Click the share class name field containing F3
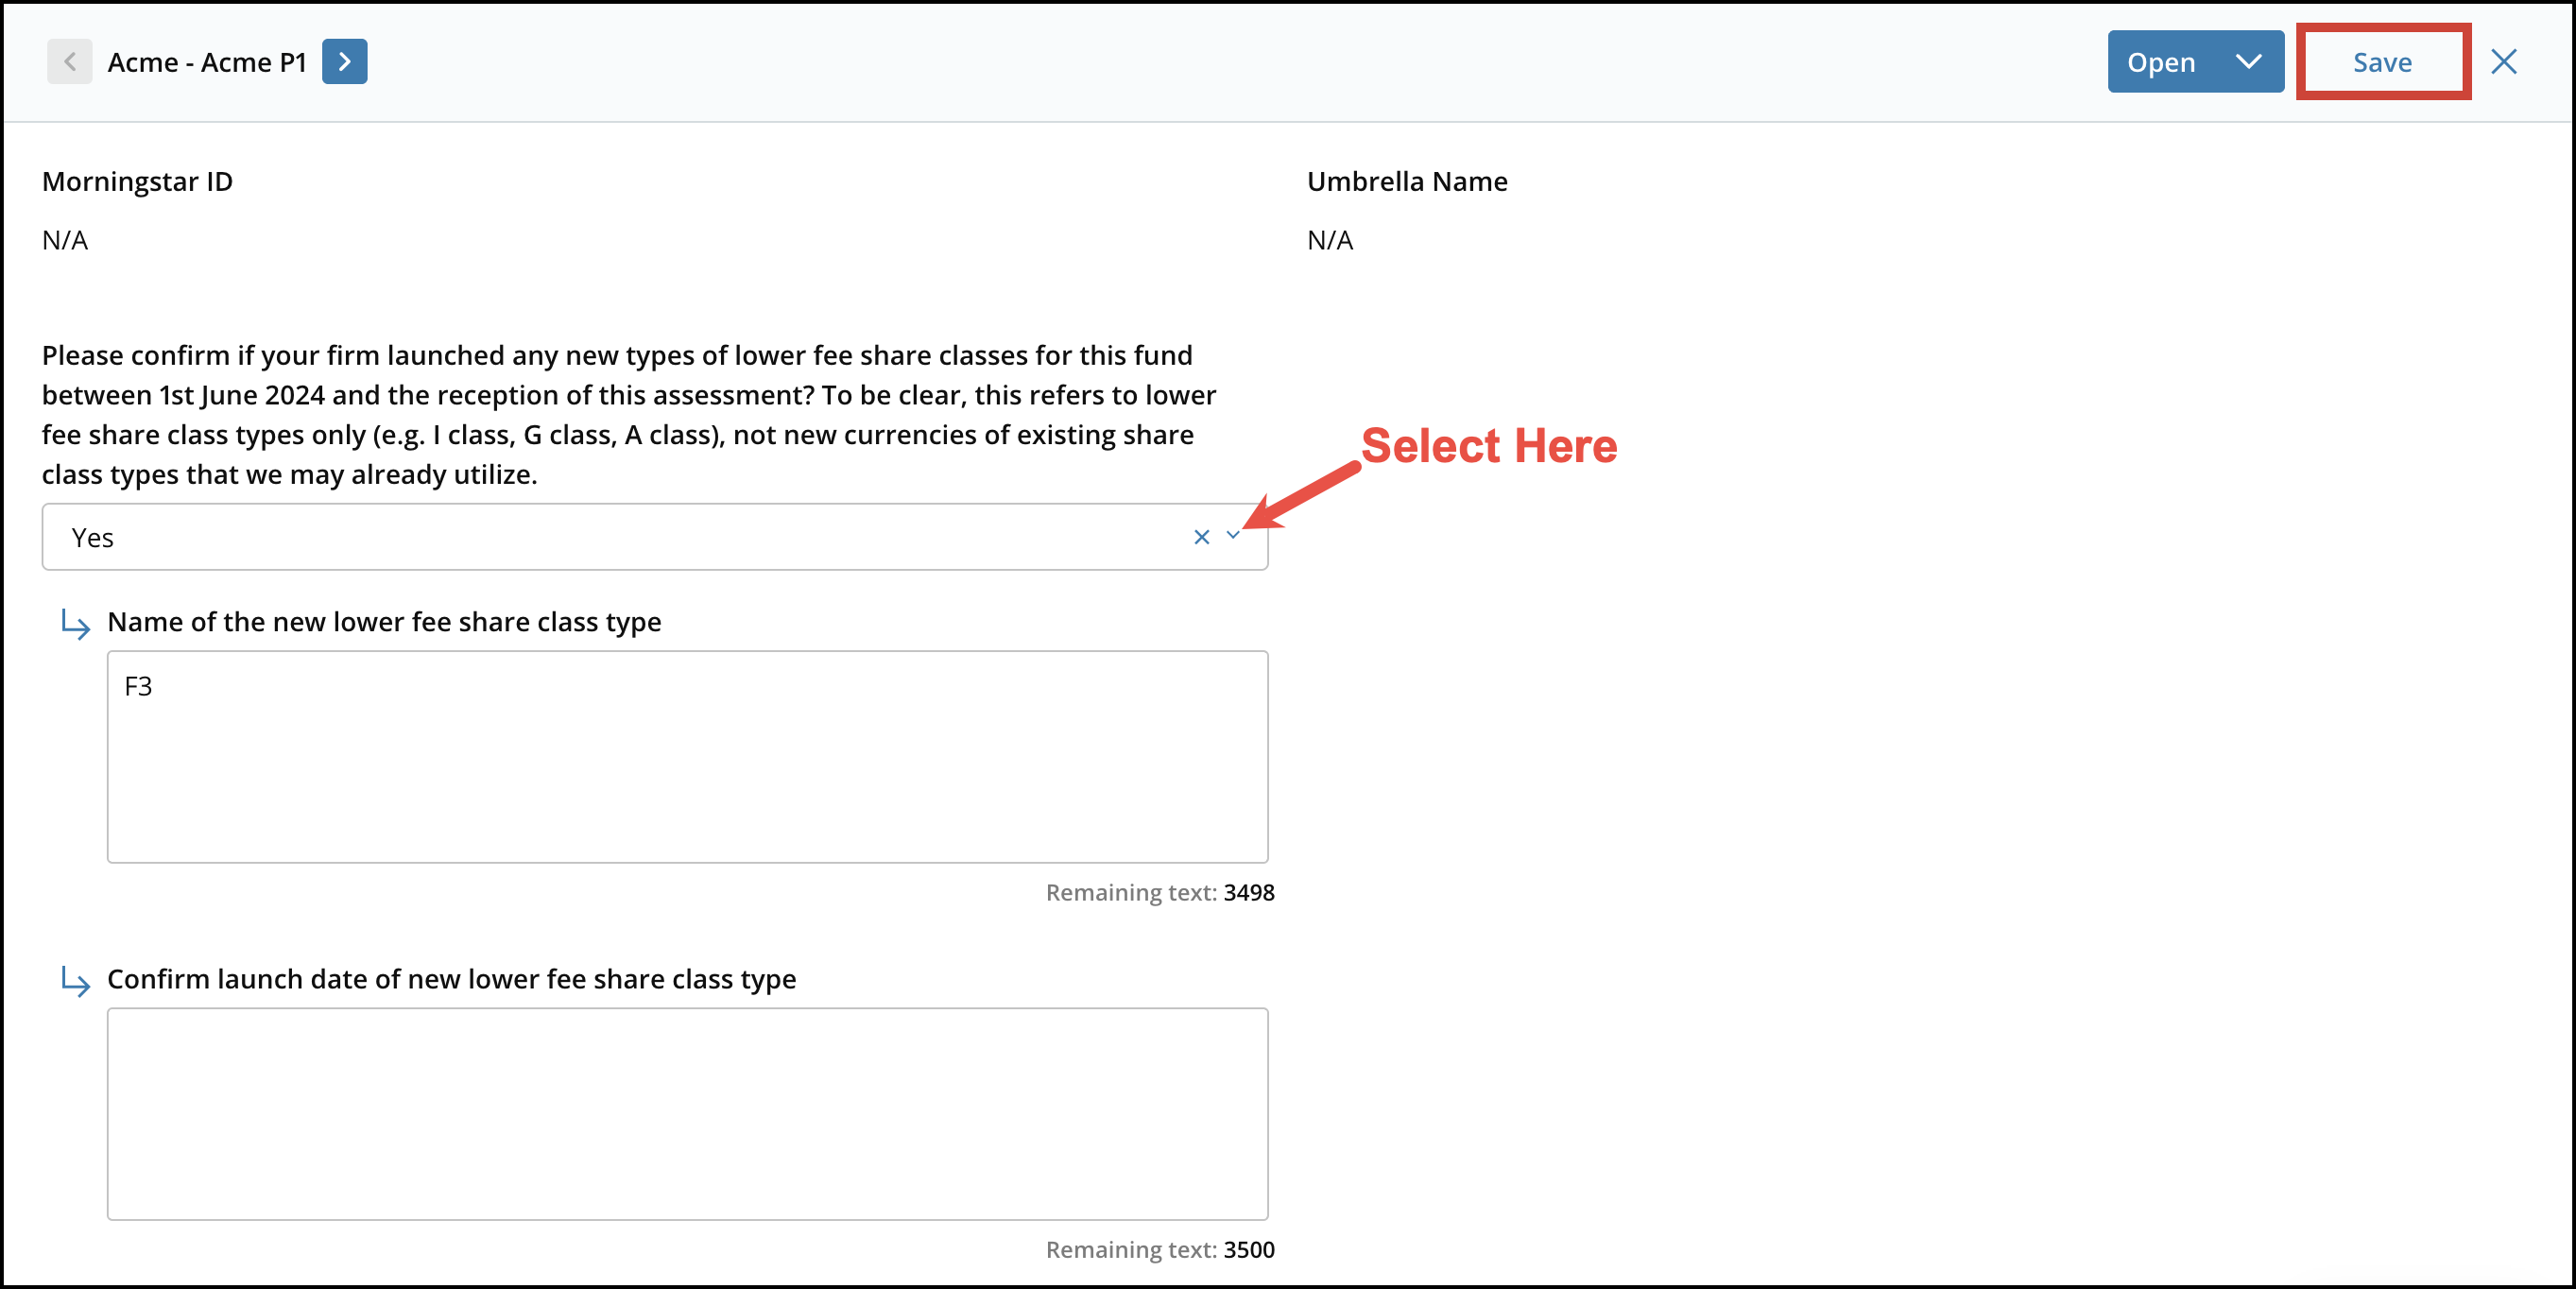2576x1289 pixels. tap(687, 757)
